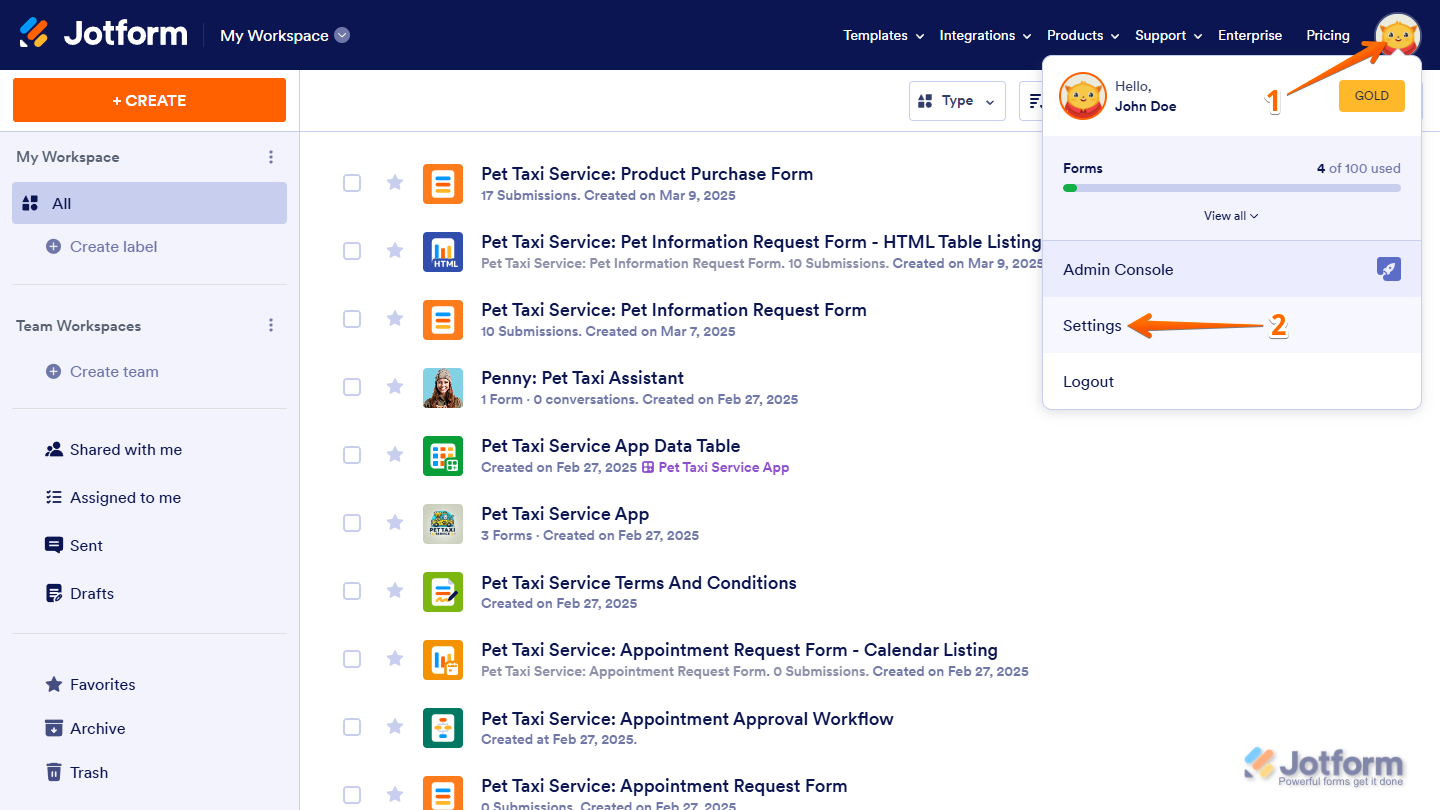Star the Appointment Request Calendar Listing

395,658
